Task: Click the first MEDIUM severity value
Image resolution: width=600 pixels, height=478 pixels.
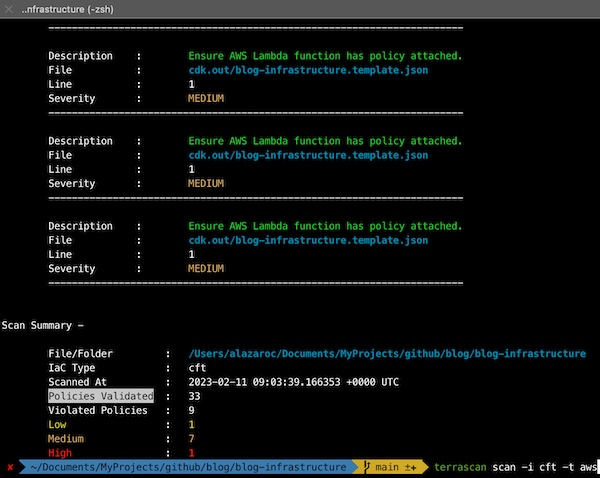Action: coord(206,98)
